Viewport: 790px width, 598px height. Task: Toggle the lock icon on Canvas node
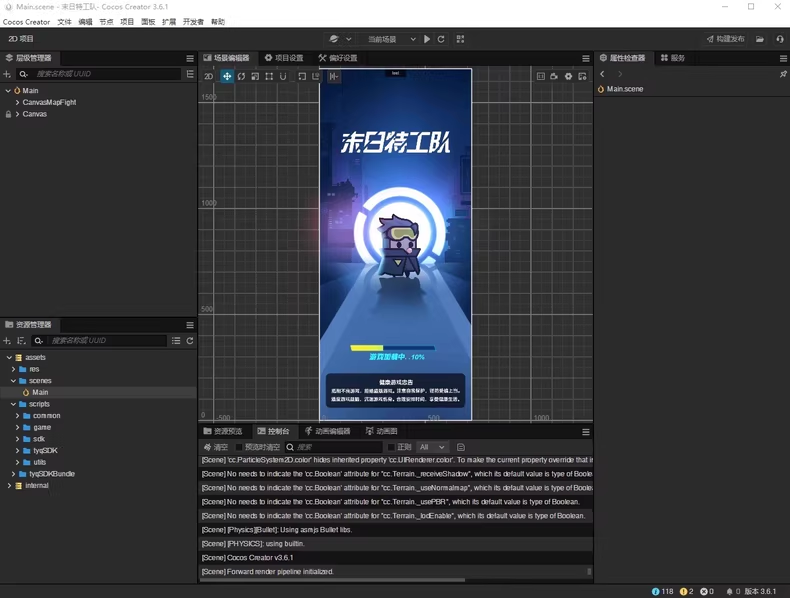(8, 114)
